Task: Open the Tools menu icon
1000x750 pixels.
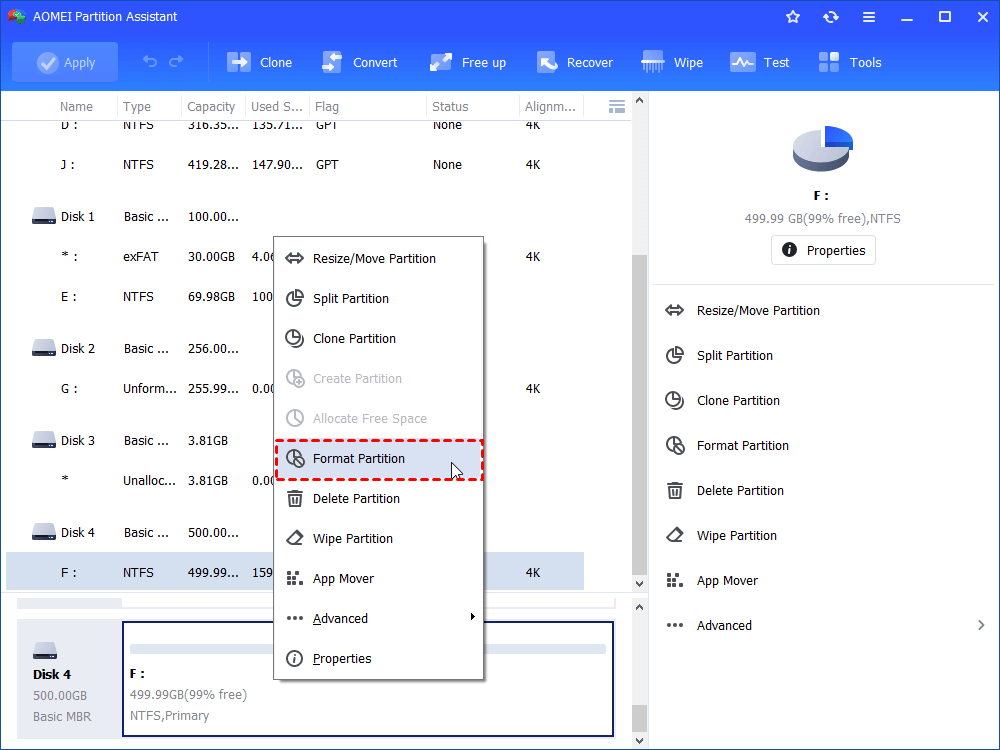Action: click(829, 62)
